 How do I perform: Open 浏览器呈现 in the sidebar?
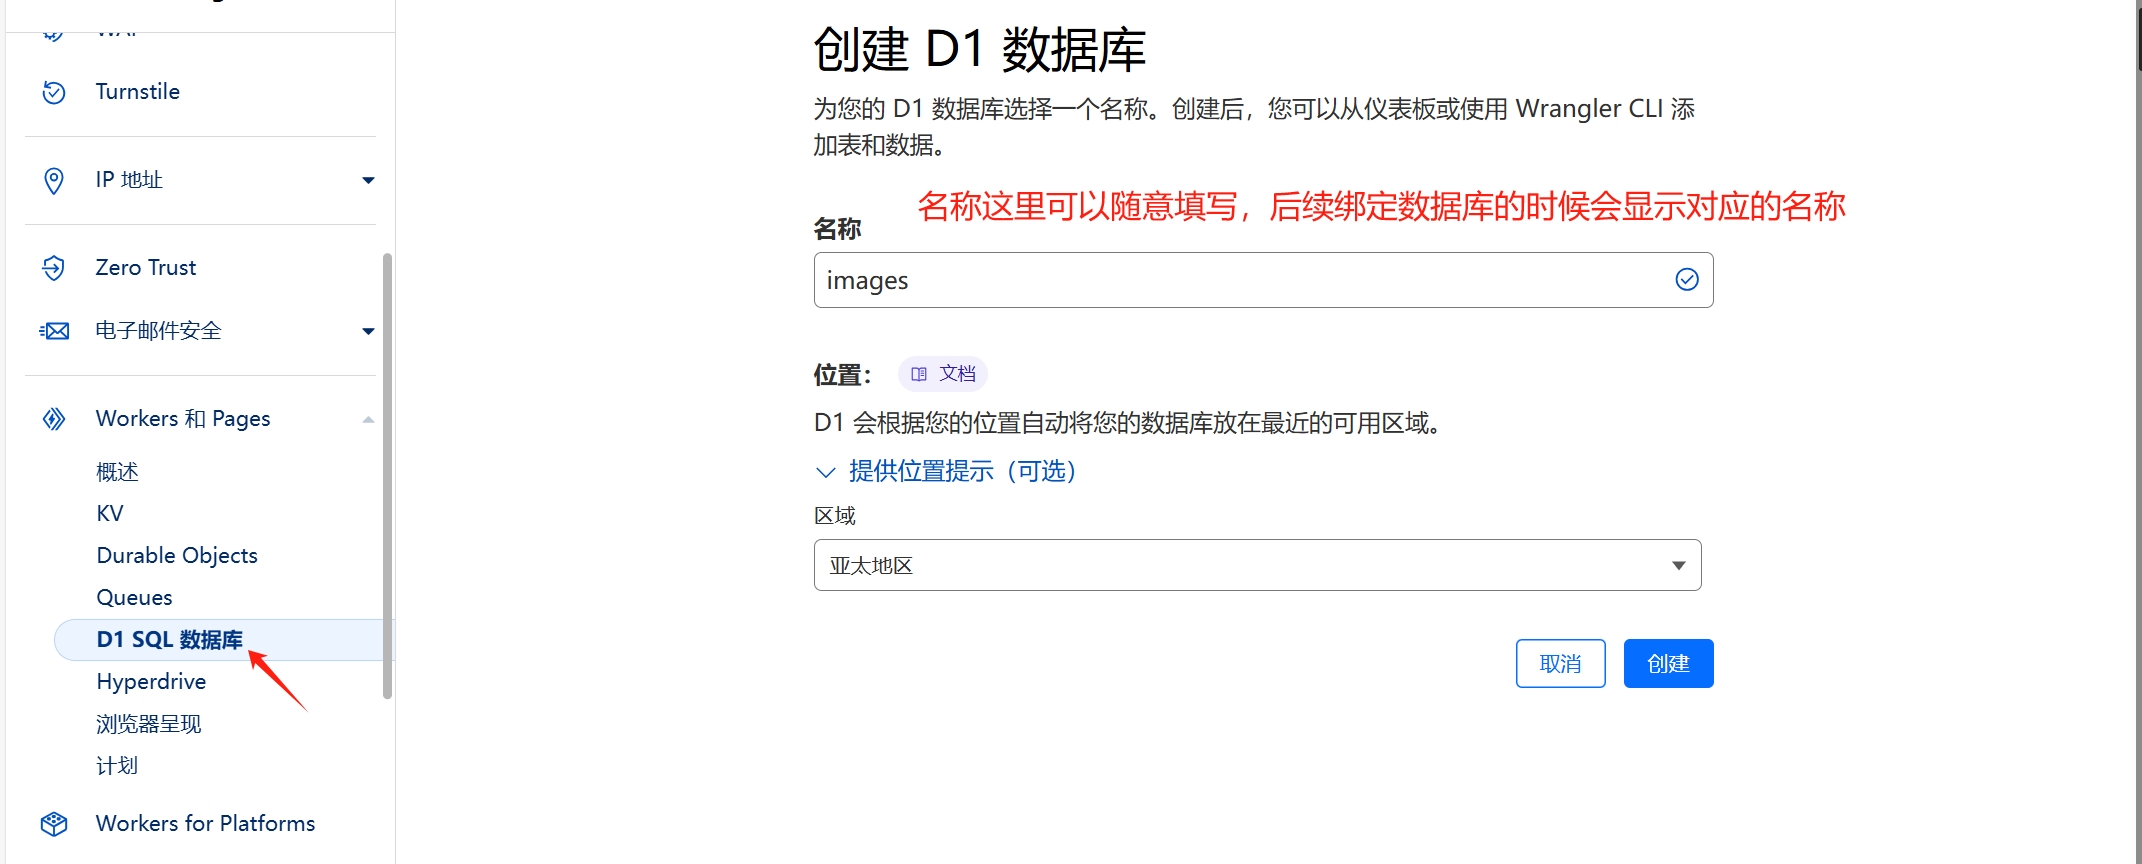coord(149,724)
